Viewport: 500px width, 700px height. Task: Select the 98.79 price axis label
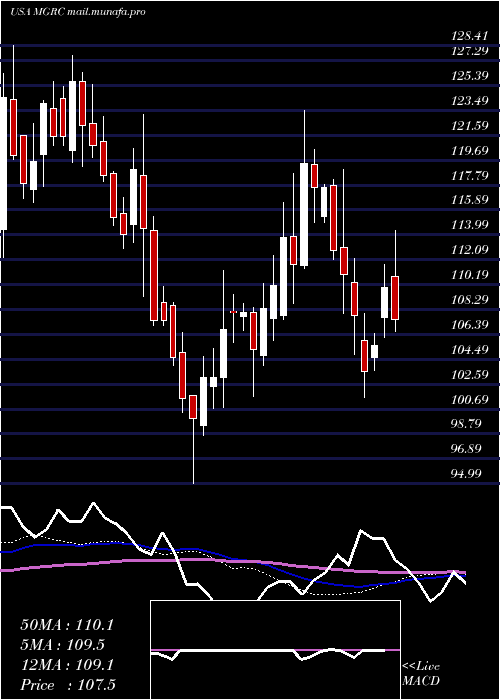click(x=468, y=424)
